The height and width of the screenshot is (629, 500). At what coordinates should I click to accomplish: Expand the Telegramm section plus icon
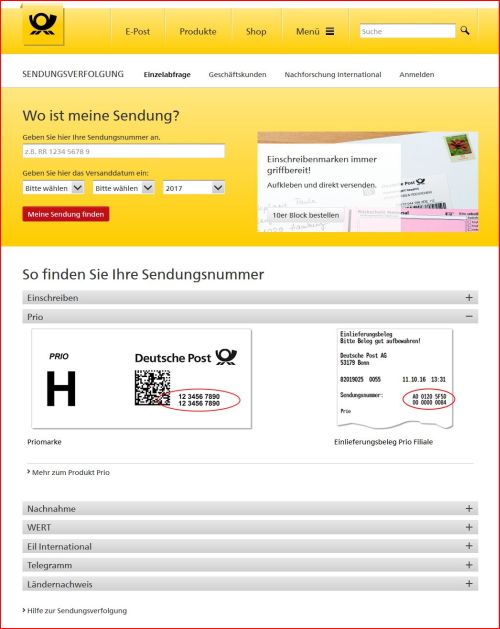pyautogui.click(x=469, y=565)
